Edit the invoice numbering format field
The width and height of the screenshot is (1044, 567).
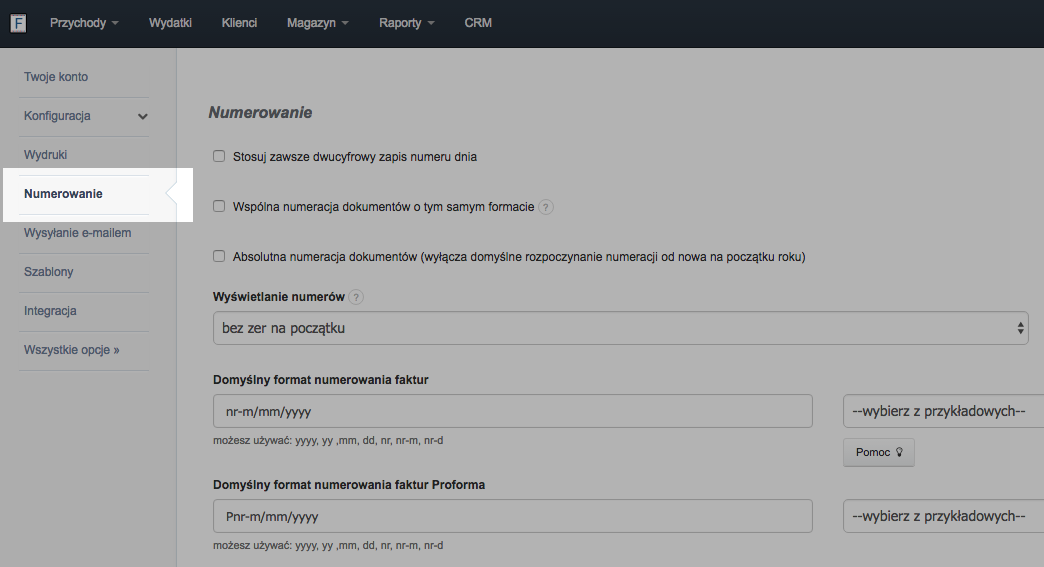pyautogui.click(x=513, y=411)
